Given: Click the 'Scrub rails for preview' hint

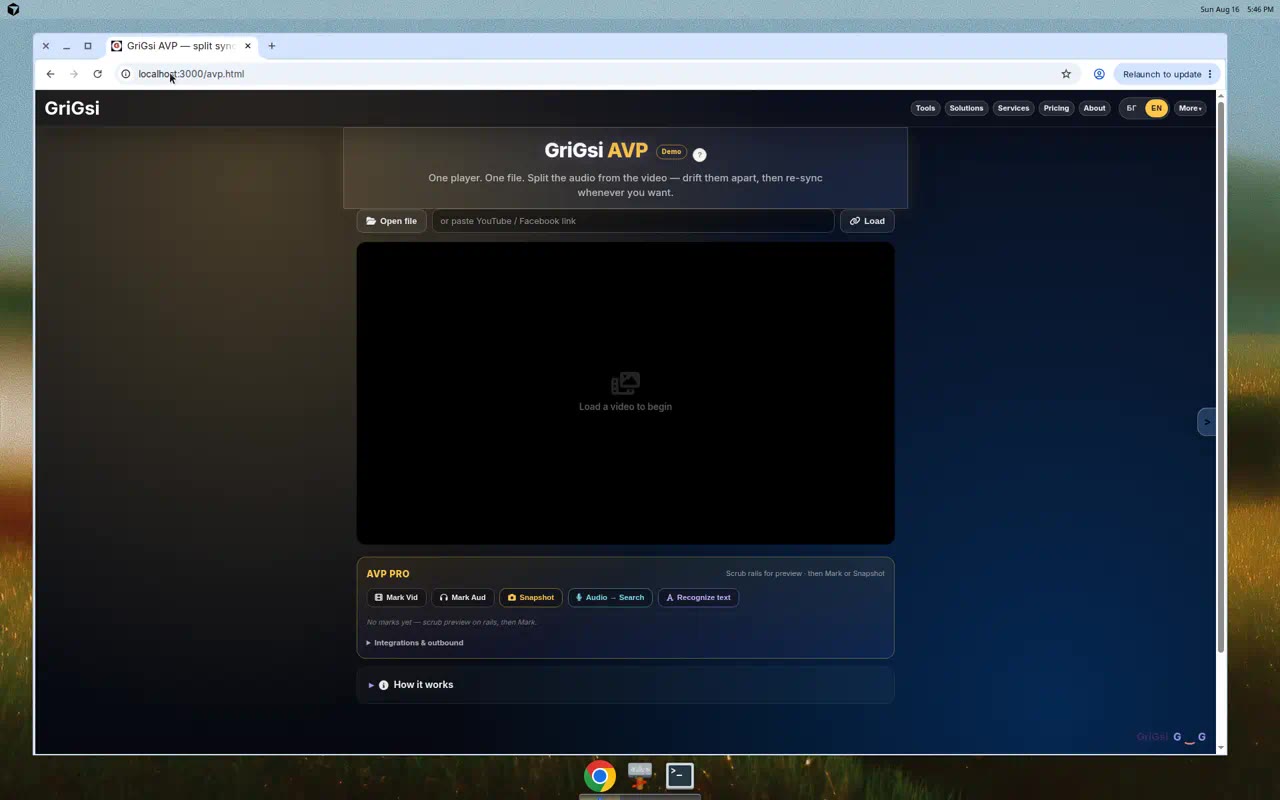Looking at the screenshot, I should pos(805,574).
